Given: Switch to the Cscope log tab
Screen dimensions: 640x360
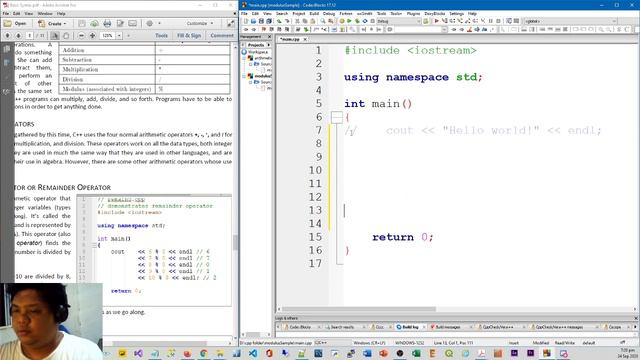Looking at the screenshot, I should pos(614,327).
